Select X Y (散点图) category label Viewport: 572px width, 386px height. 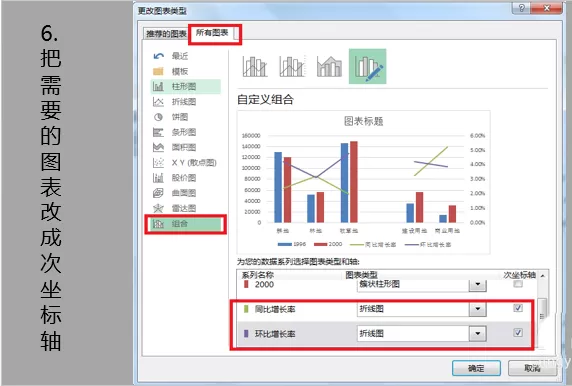194,163
